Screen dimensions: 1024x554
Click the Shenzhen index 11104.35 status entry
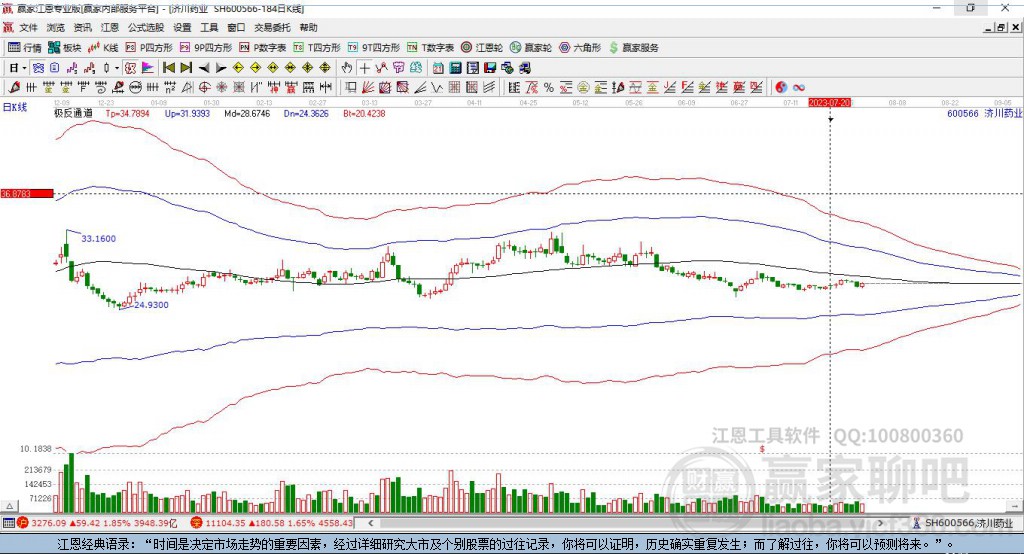pyautogui.click(x=272, y=523)
